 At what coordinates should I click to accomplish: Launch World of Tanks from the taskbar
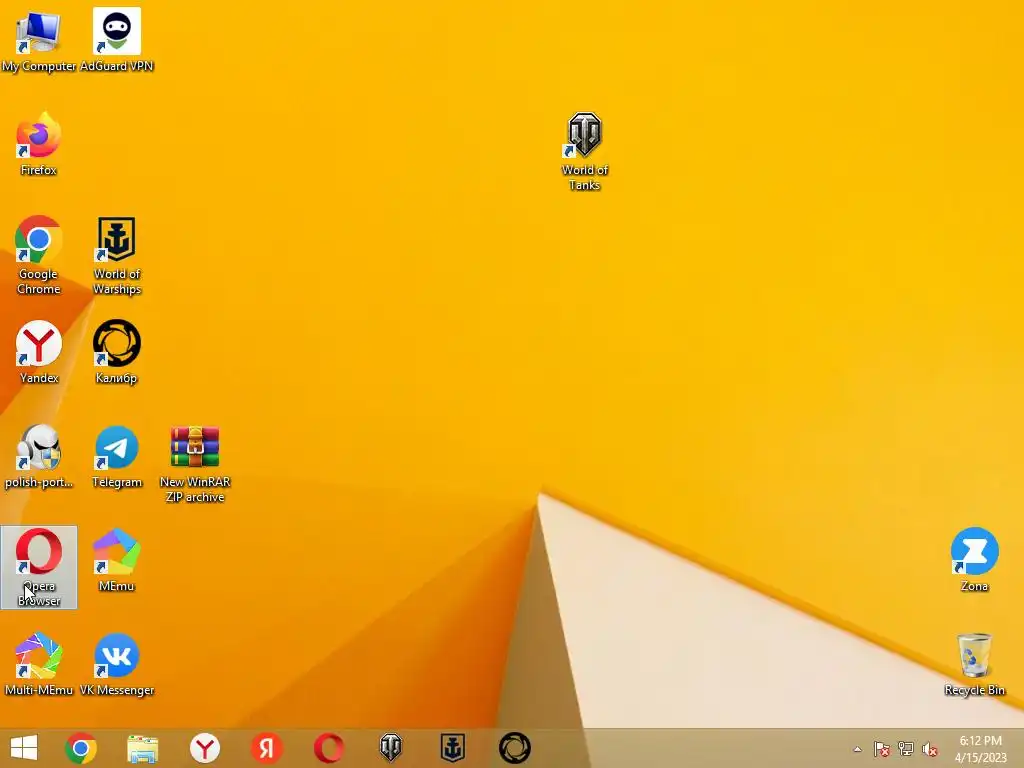tap(391, 748)
